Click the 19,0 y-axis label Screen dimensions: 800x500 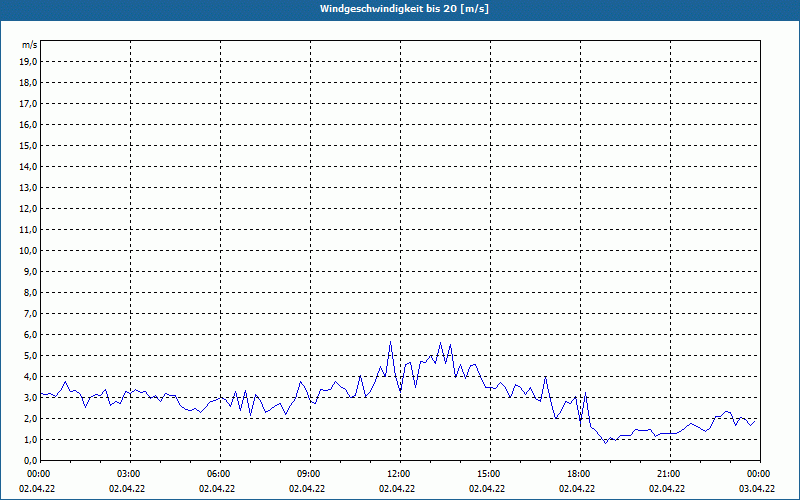pos(28,62)
